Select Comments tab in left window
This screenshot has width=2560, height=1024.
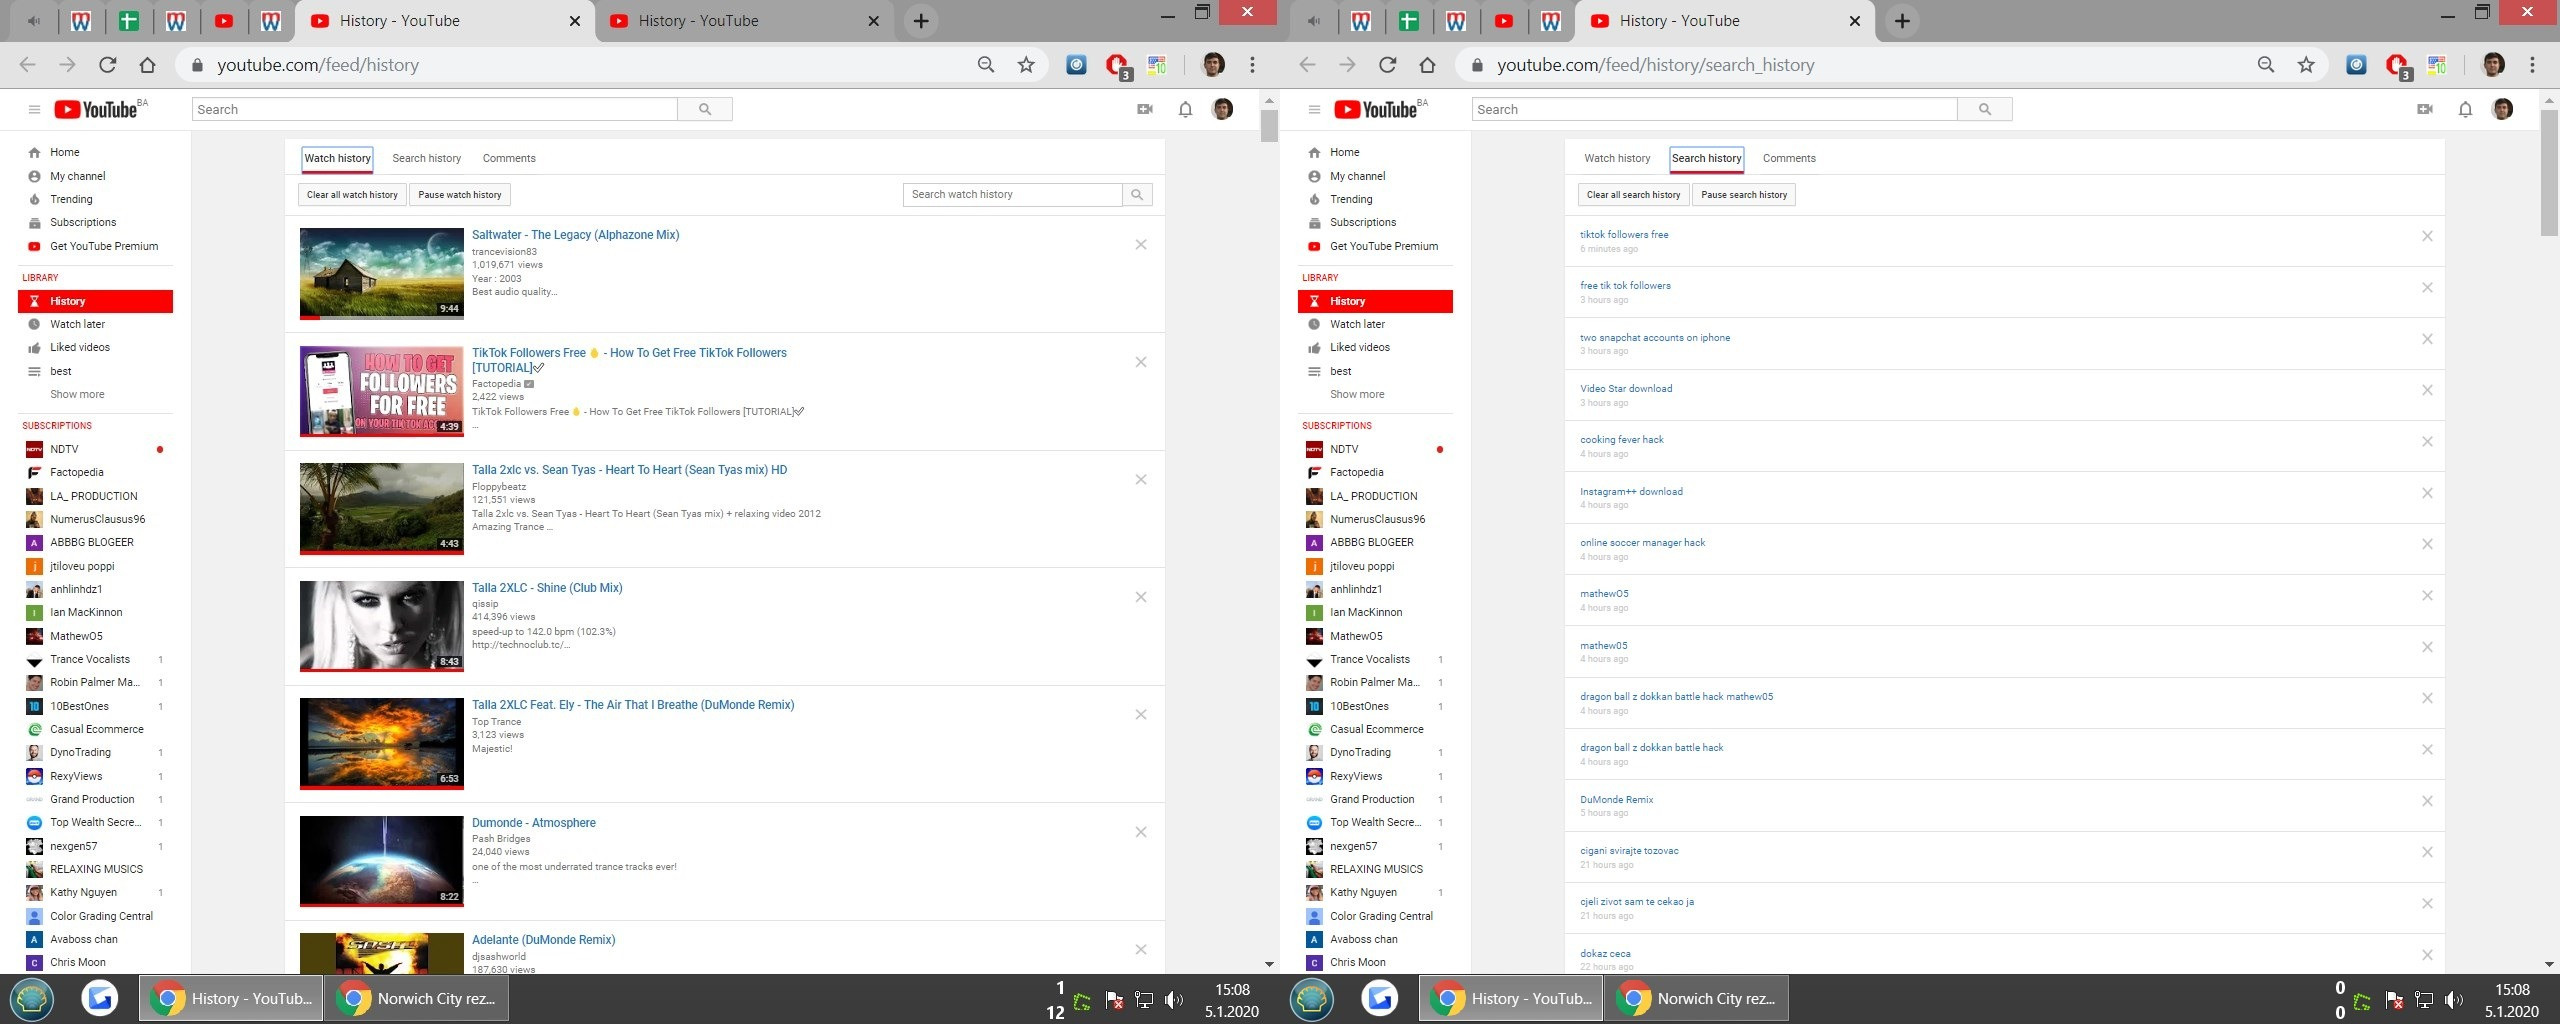509,158
